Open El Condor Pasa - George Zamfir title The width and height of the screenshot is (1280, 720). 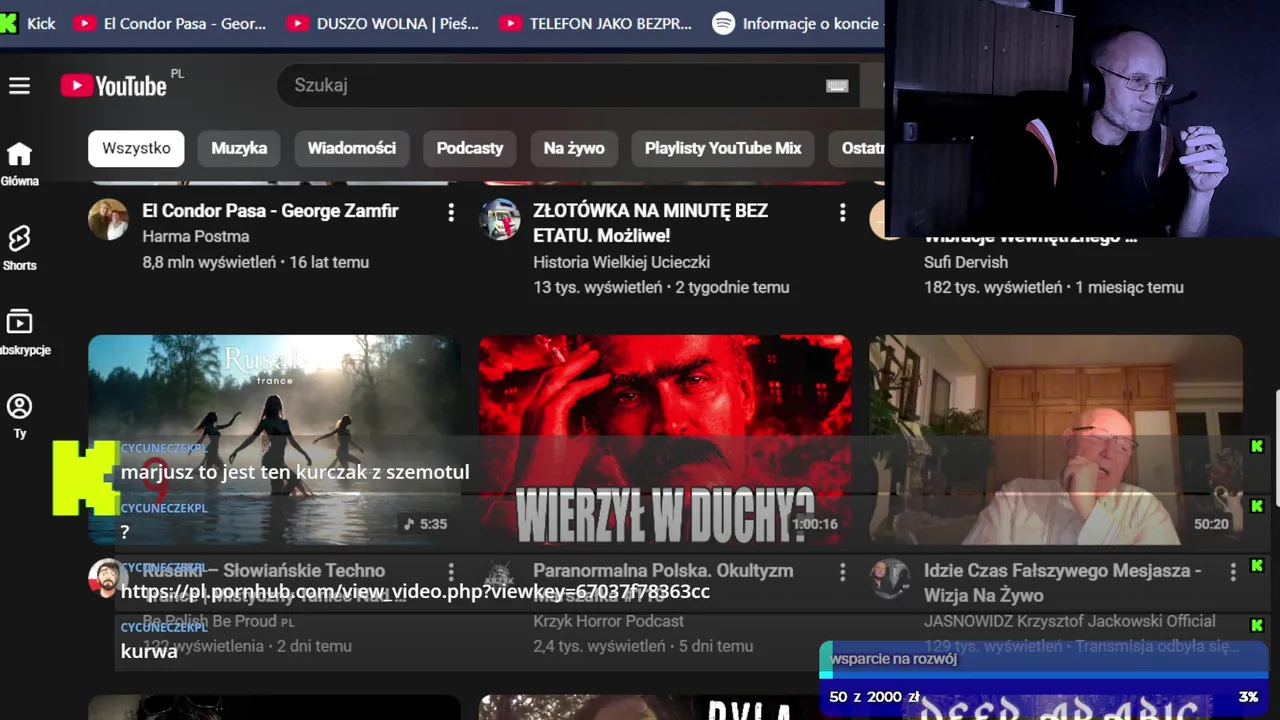[x=270, y=211]
